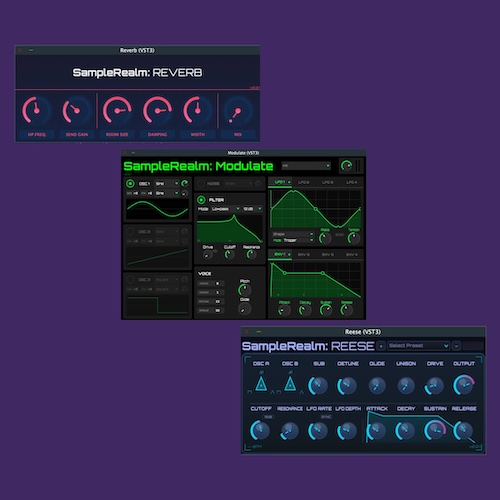This screenshot has height=500, width=500.
Task: Click the OUTPUT knob in Reese
Action: 464,385
